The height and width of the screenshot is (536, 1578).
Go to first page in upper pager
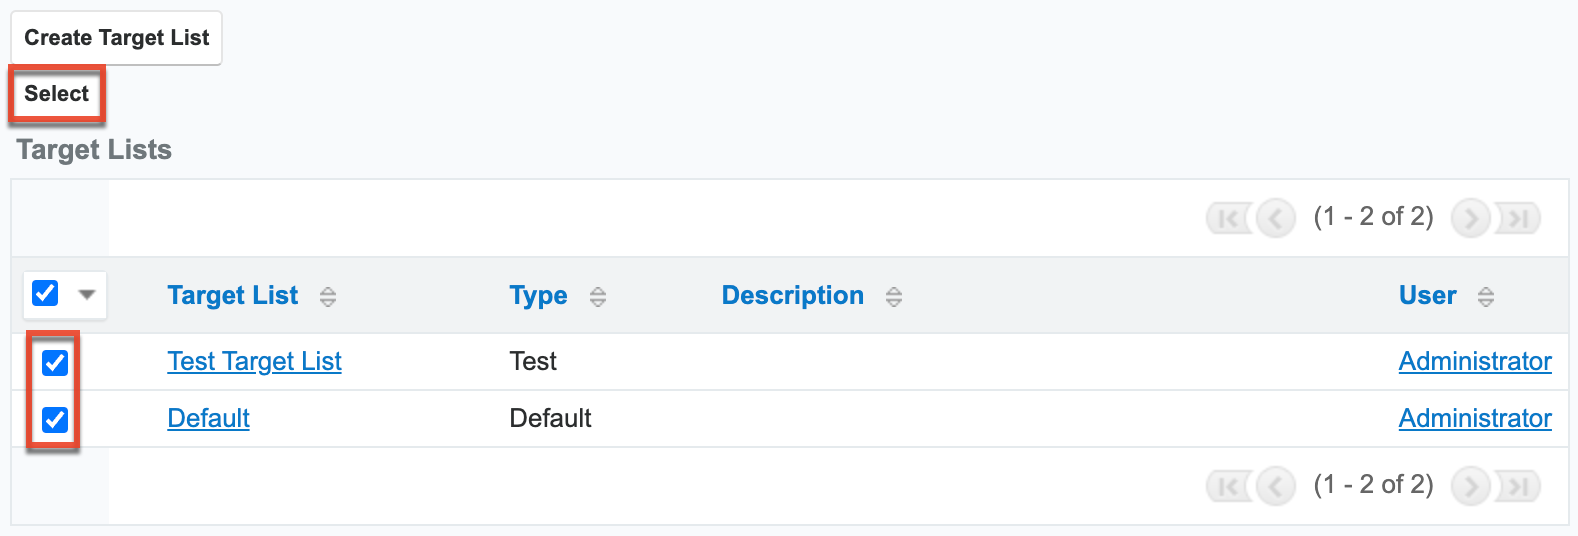[1228, 218]
